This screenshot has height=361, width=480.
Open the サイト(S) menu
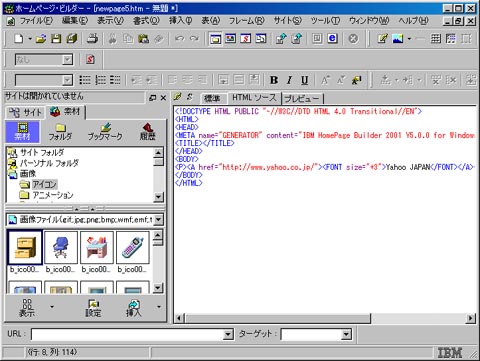[x=288, y=21]
